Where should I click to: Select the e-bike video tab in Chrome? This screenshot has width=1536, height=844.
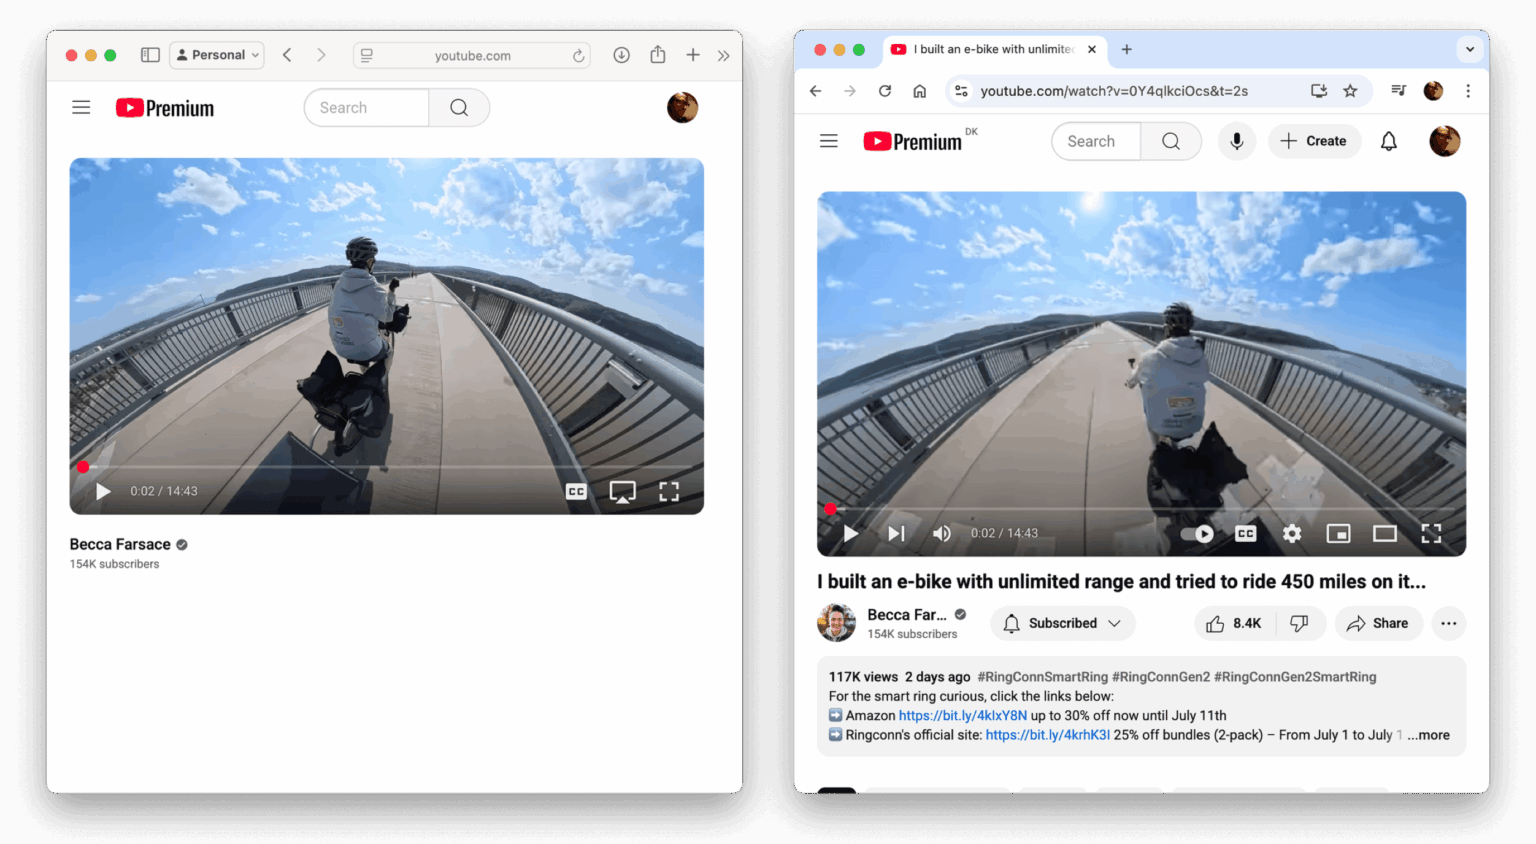click(990, 48)
